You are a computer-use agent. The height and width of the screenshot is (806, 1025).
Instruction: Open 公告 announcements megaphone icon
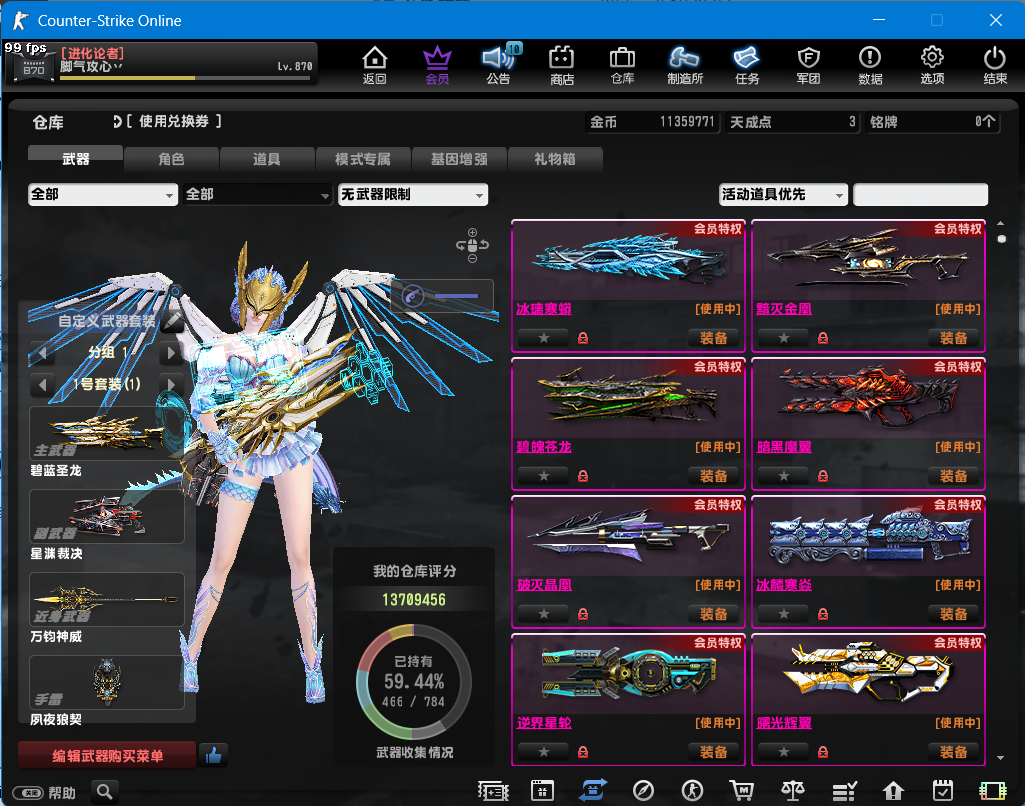tap(499, 65)
